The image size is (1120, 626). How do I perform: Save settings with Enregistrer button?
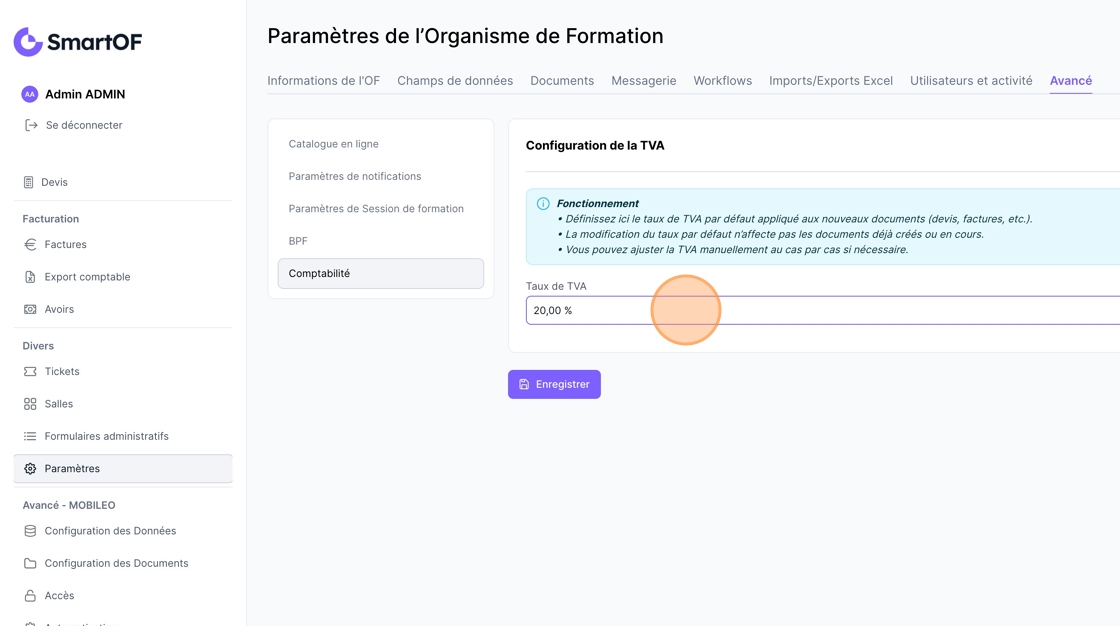pyautogui.click(x=554, y=384)
